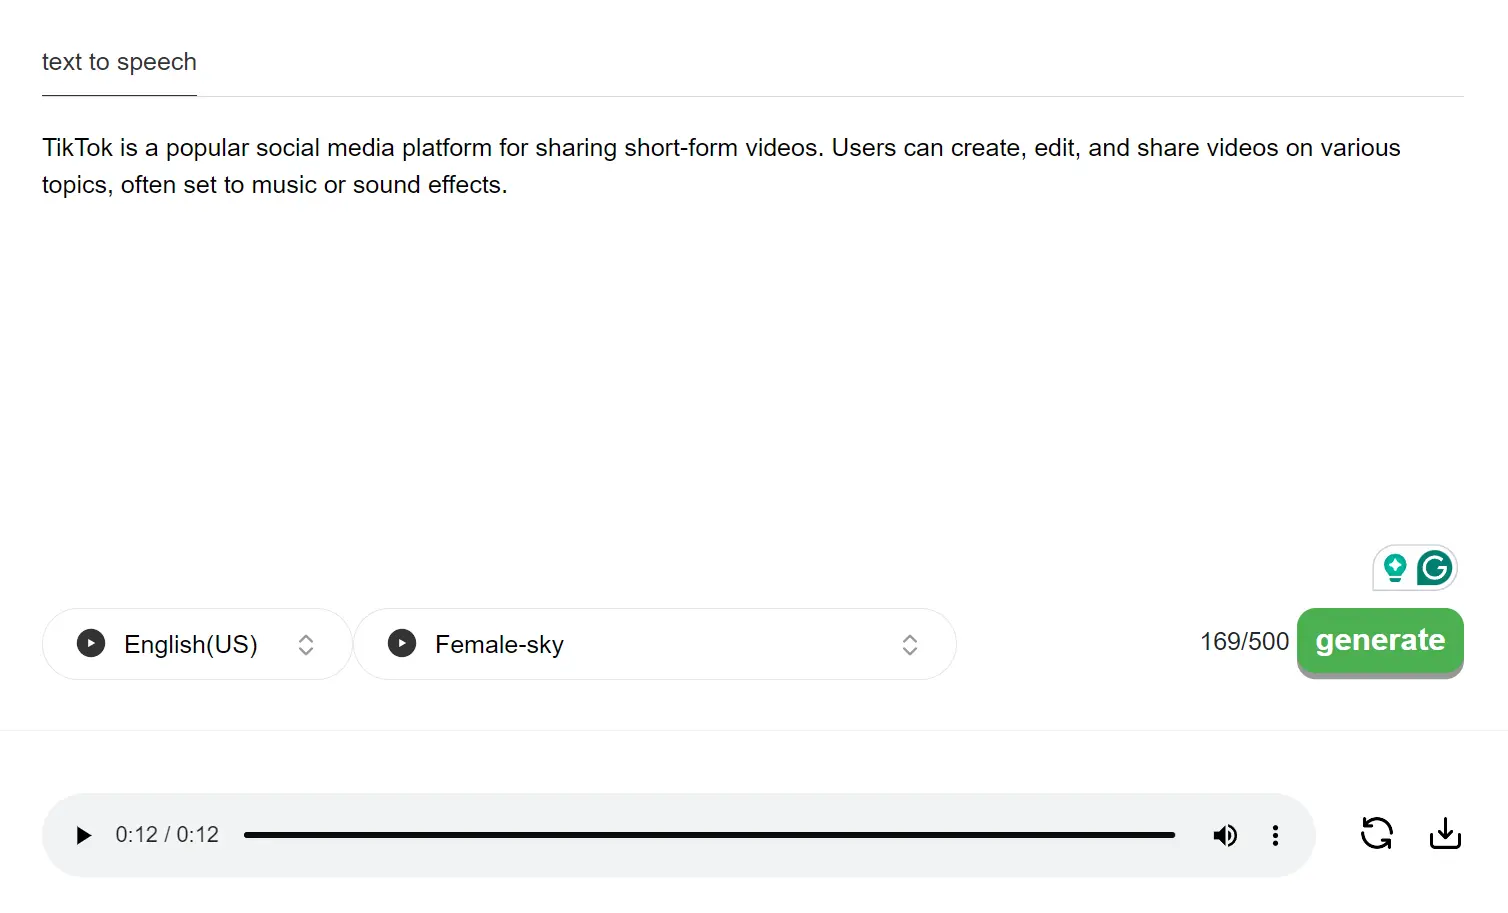The width and height of the screenshot is (1508, 913).
Task: Play the English(US) language preview sample
Action: 91,643
